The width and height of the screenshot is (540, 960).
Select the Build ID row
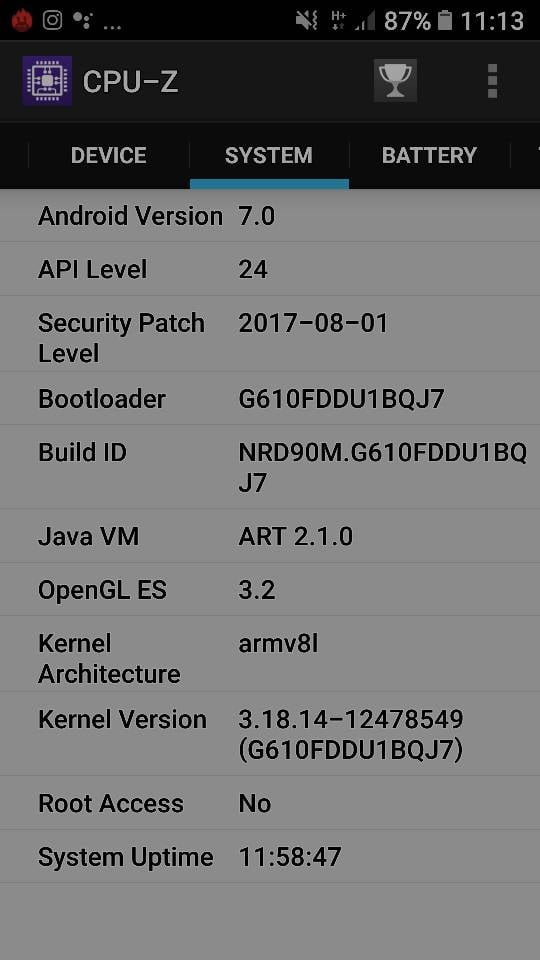click(270, 467)
